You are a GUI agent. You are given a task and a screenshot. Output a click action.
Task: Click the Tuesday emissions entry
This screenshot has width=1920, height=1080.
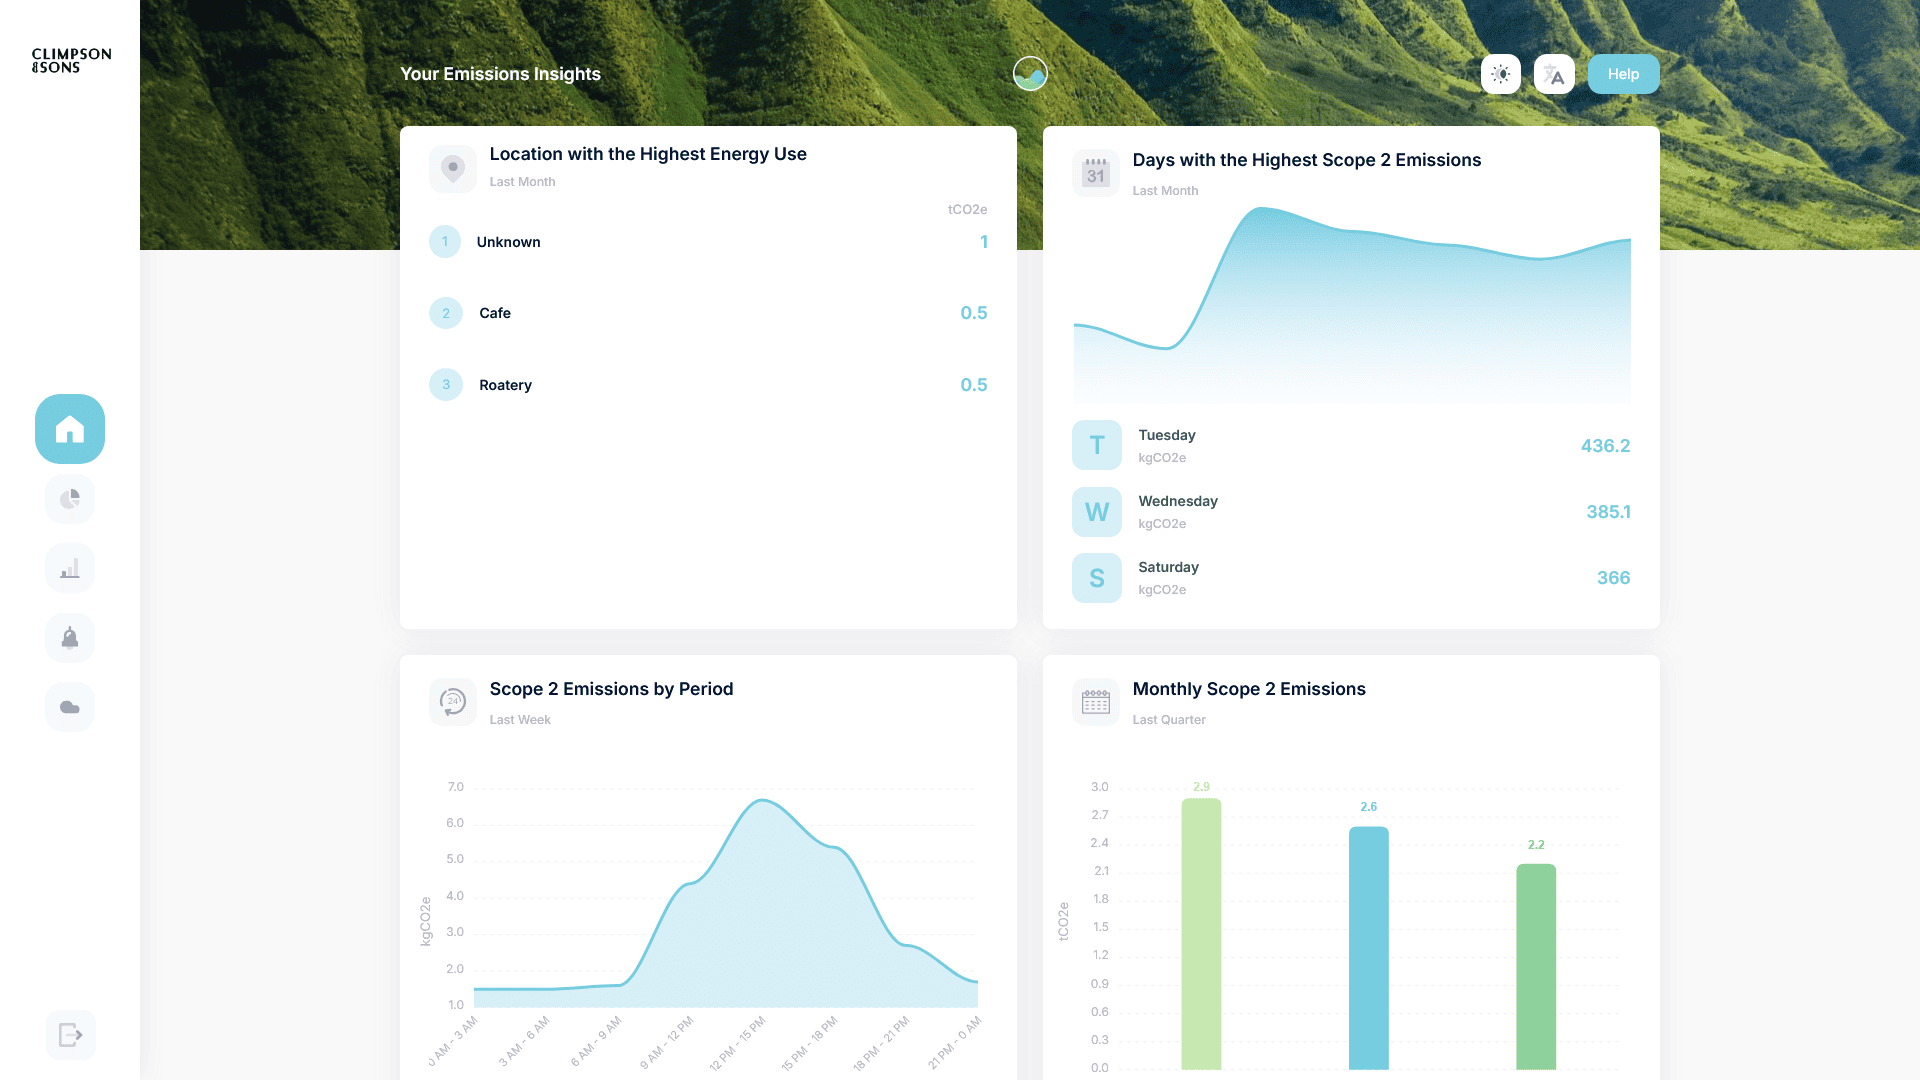(1350, 445)
